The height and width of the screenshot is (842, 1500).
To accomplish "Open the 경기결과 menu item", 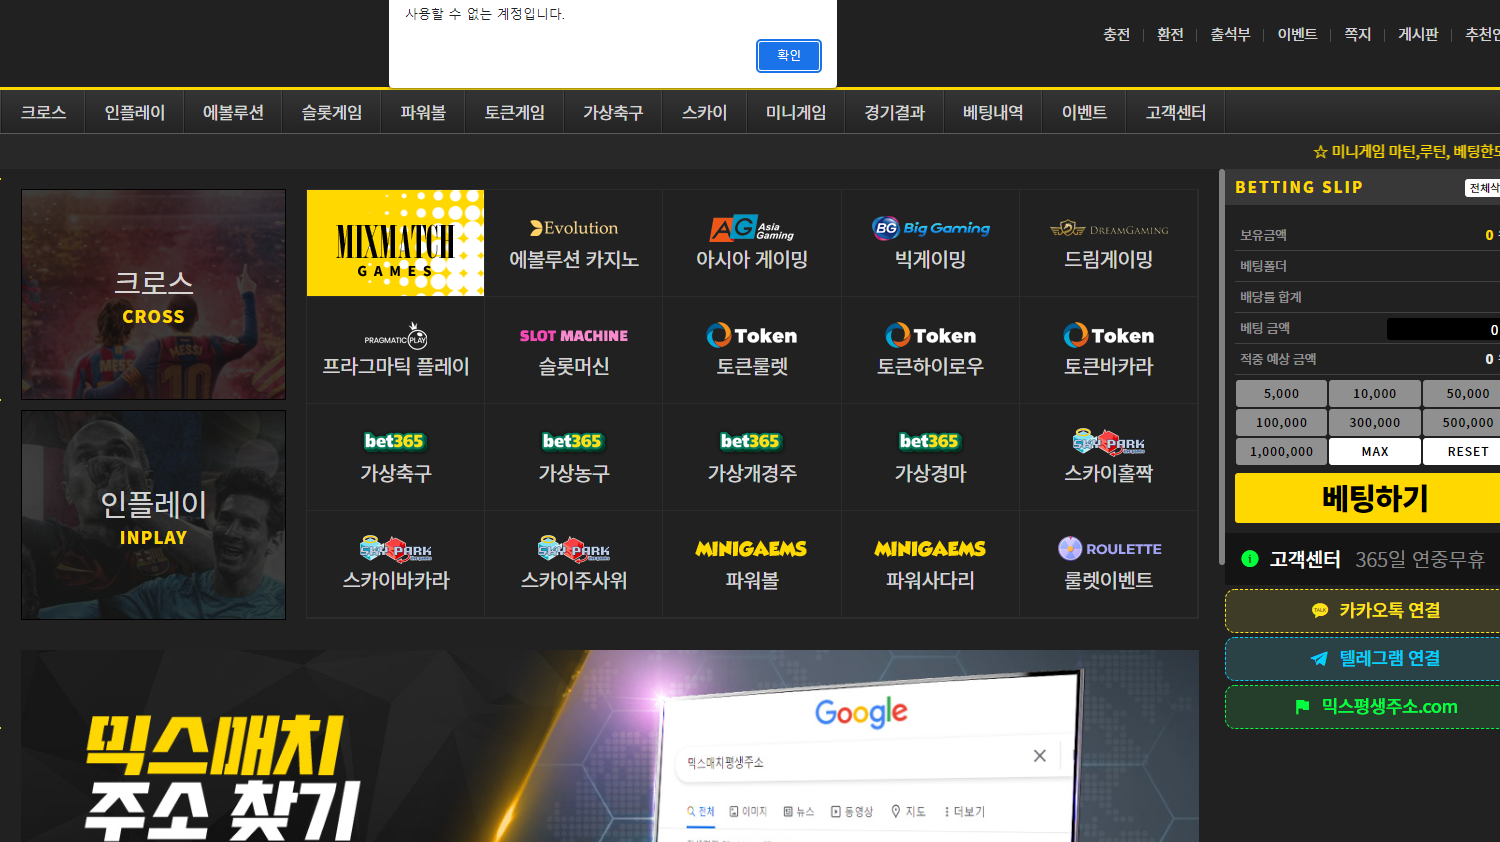I will point(895,113).
